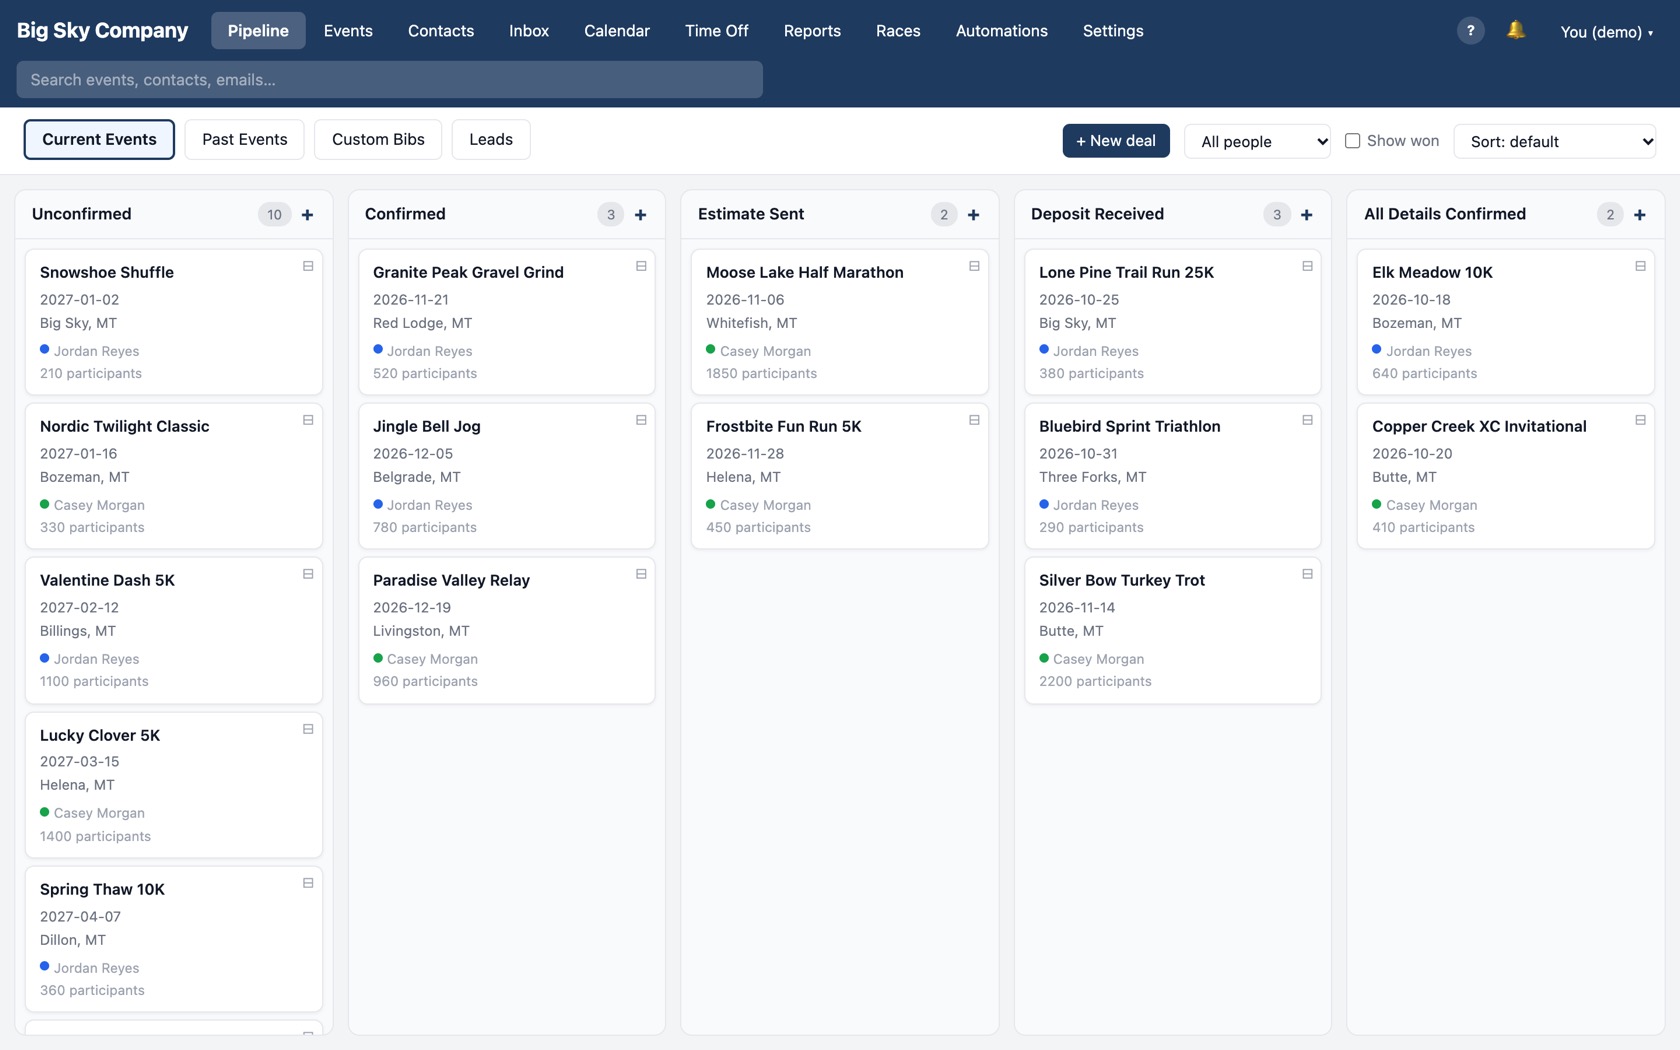The image size is (1680, 1050).
Task: Open the Contacts page
Action: click(x=441, y=31)
